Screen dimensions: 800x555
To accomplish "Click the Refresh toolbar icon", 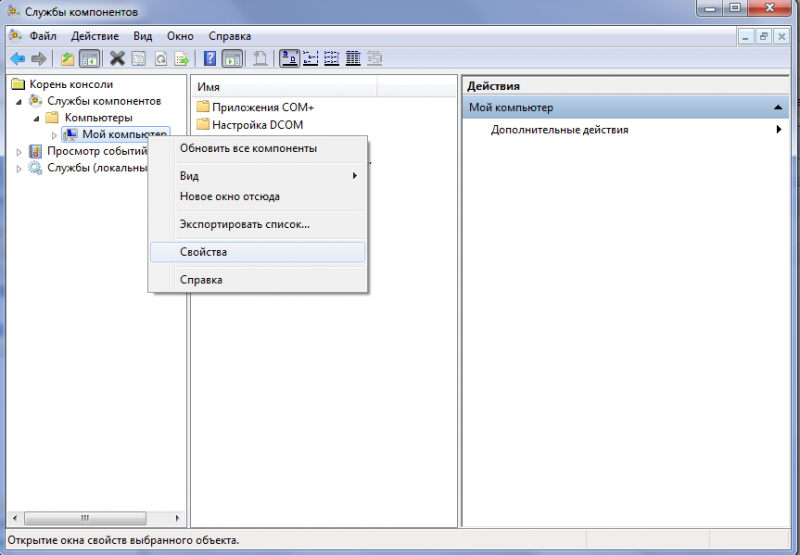I will pyautogui.click(x=160, y=59).
